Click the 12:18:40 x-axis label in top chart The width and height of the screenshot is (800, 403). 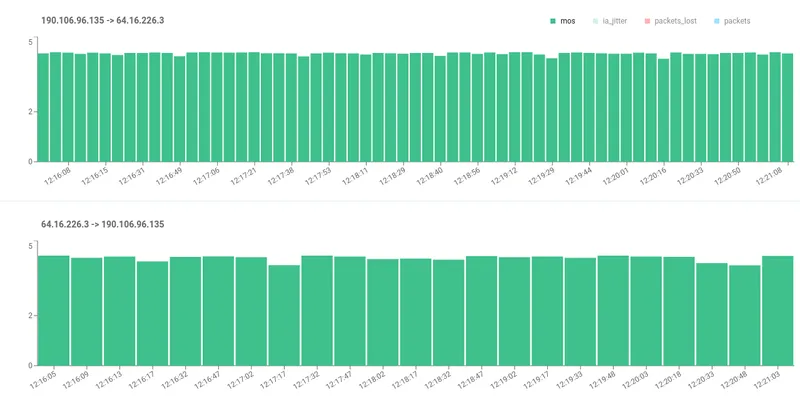429,177
